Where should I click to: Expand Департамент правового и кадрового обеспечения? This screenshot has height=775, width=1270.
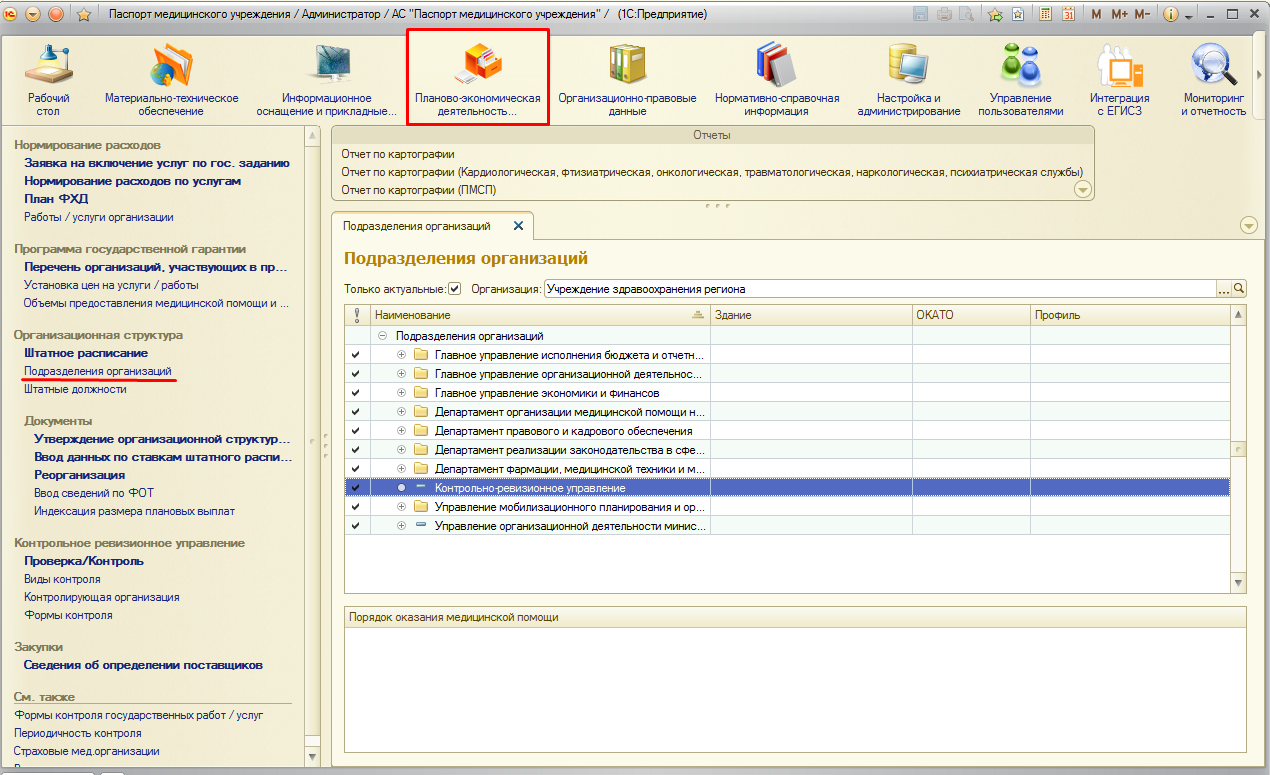402,431
